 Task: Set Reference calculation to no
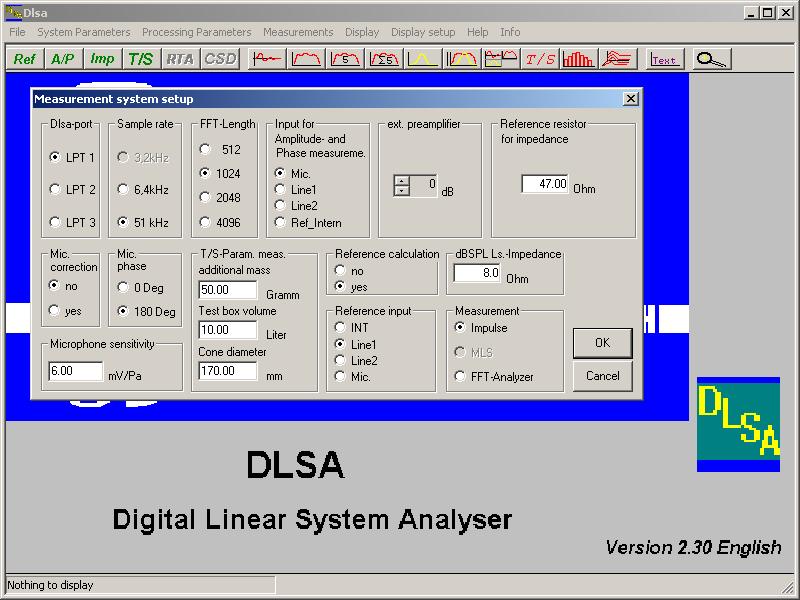pyautogui.click(x=349, y=270)
